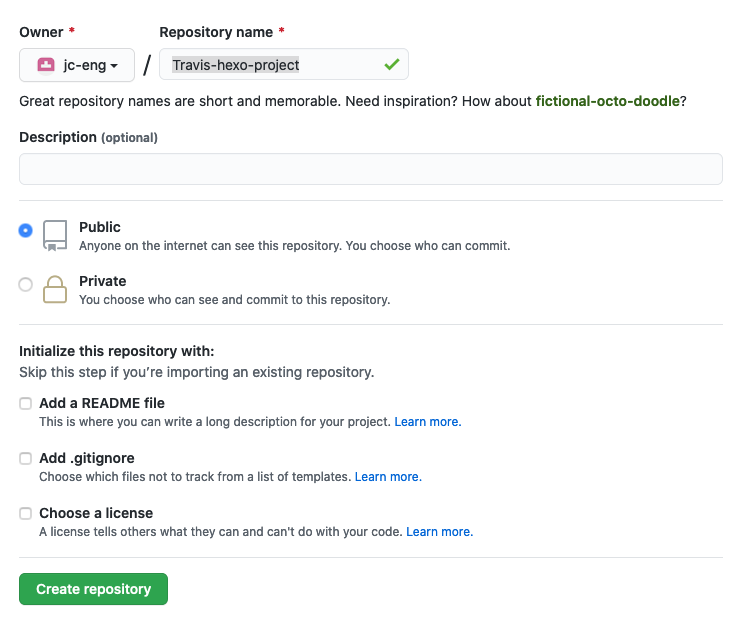The width and height of the screenshot is (733, 623).
Task: Click the Public option label text
Action: click(x=100, y=227)
